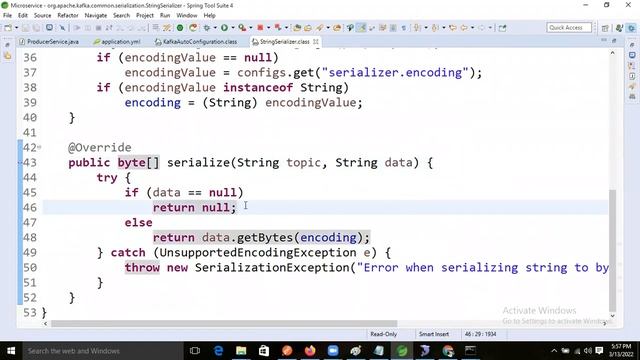Click the Last Edit Location icon
Viewport: 640px width, 360px height.
[453, 28]
